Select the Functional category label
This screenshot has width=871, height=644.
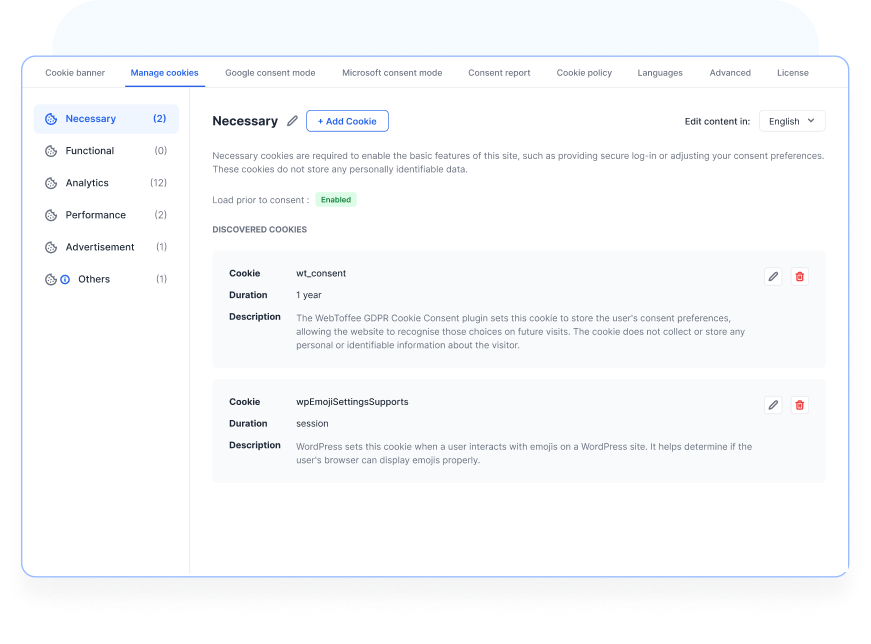[89, 151]
